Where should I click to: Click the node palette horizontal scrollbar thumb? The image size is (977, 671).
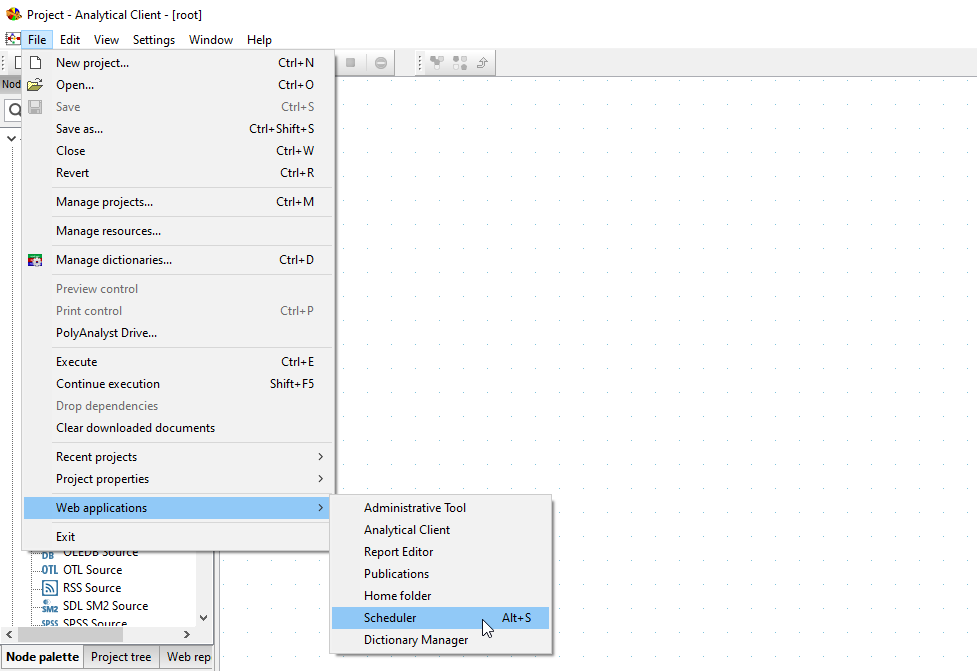pos(70,634)
